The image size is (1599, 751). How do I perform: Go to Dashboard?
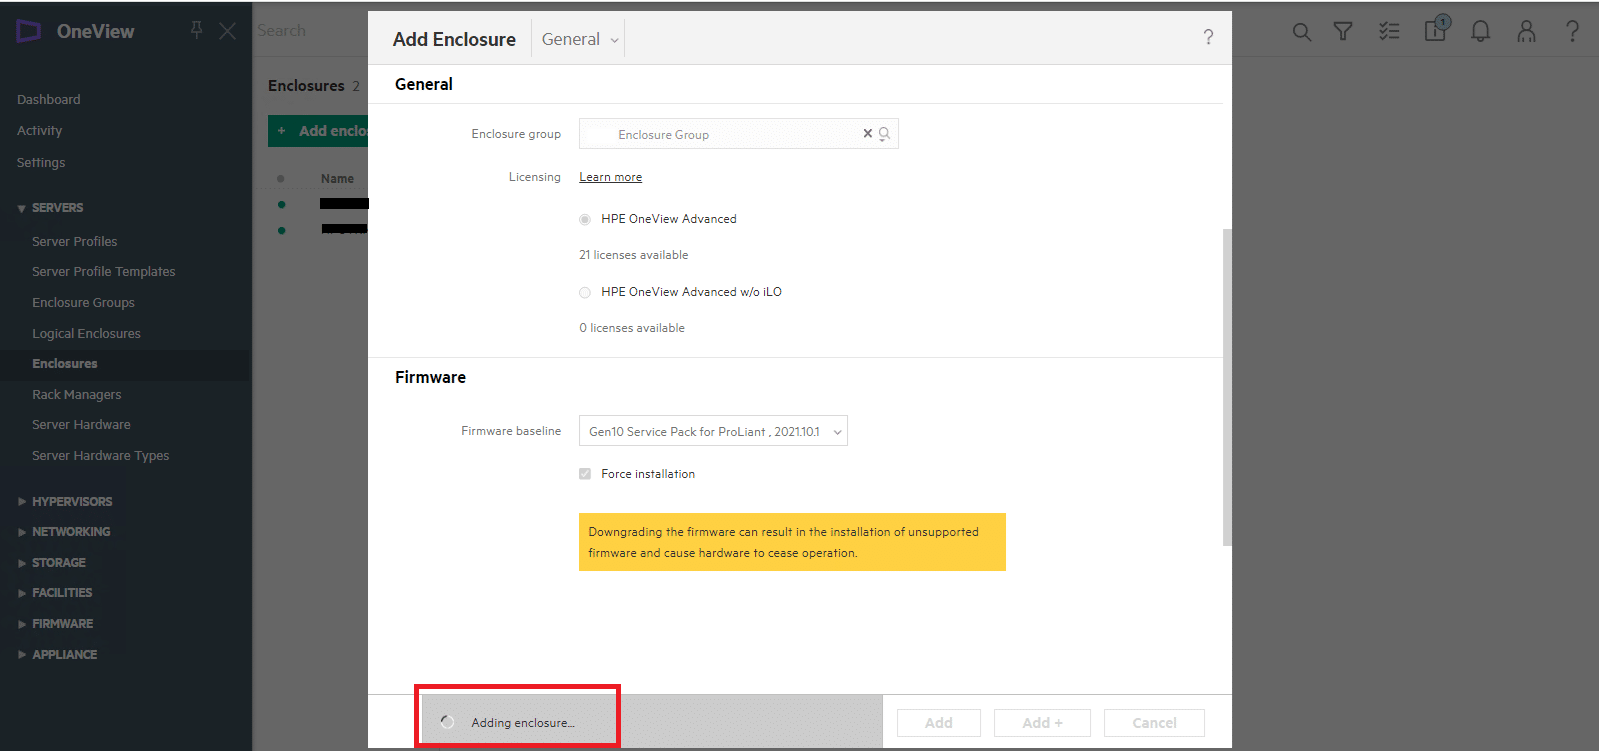coord(49,99)
